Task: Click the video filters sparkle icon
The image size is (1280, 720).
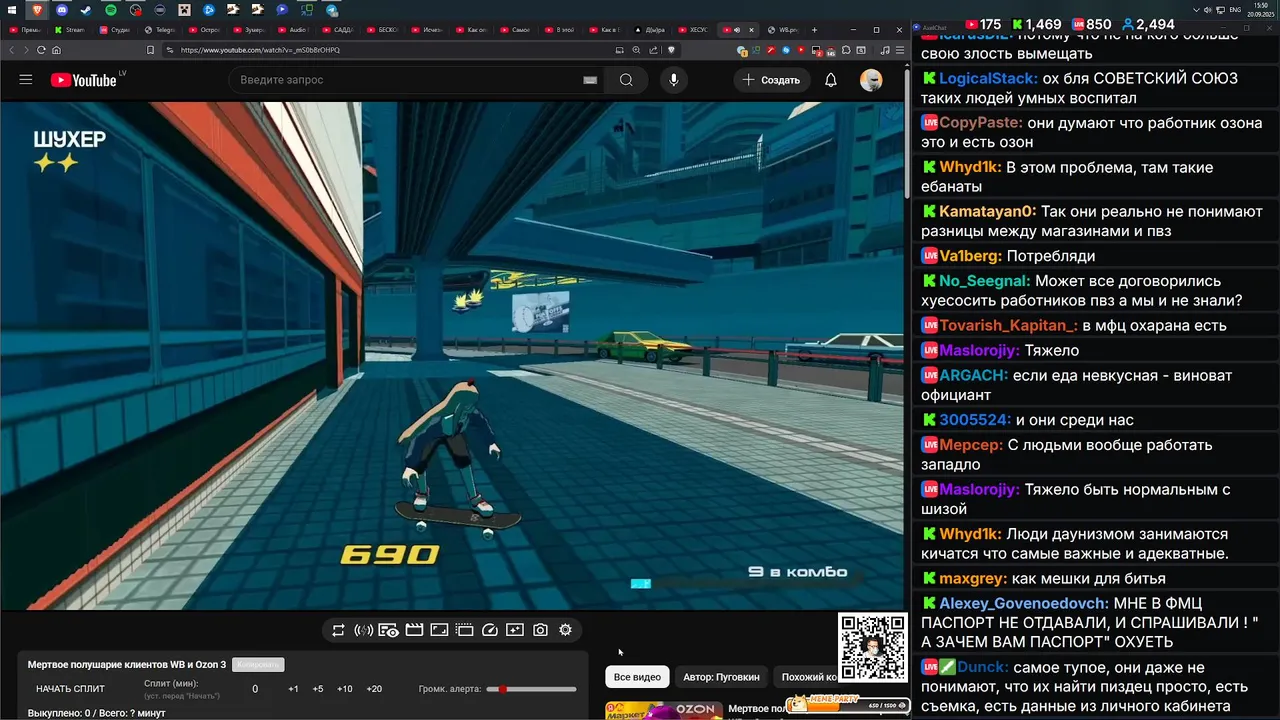Action: (x=515, y=630)
